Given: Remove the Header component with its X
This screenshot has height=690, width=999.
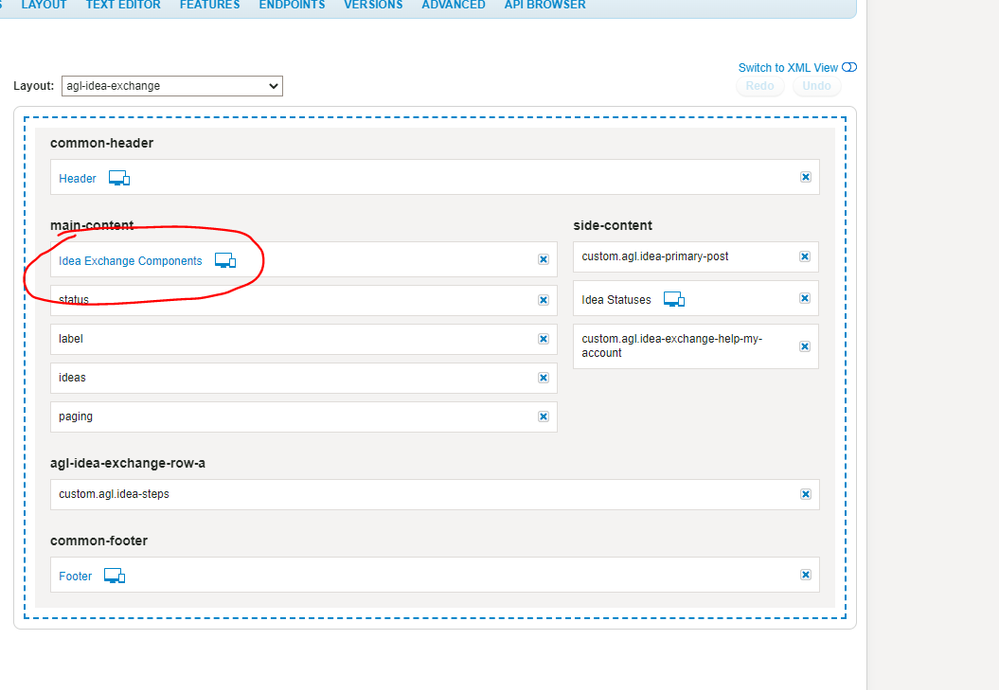Looking at the screenshot, I should pos(805,177).
